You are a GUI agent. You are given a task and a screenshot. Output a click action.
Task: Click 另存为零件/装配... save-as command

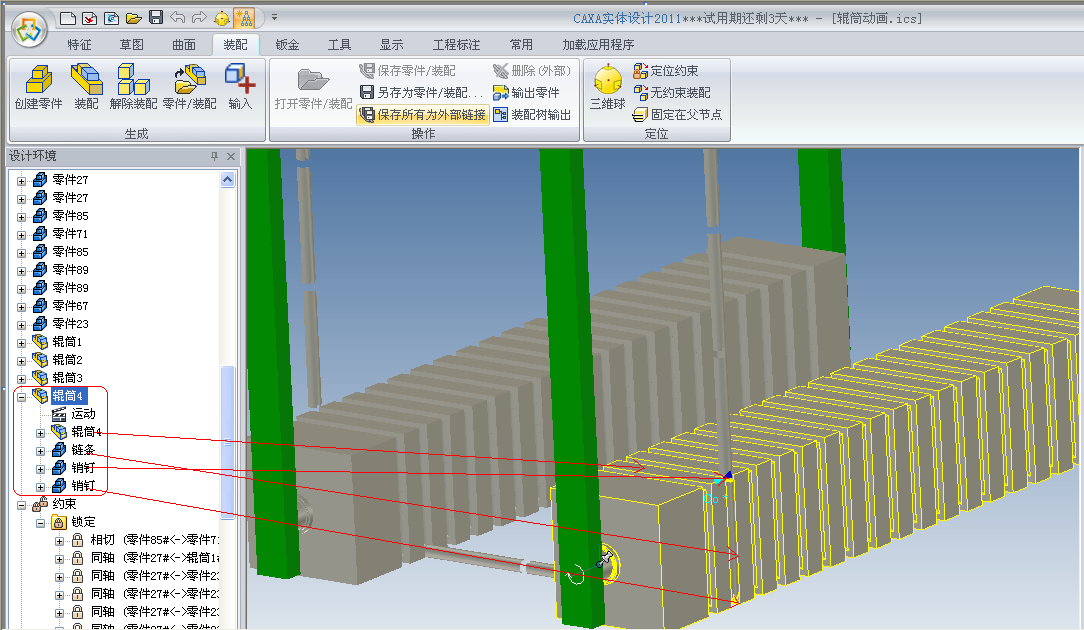(421, 92)
